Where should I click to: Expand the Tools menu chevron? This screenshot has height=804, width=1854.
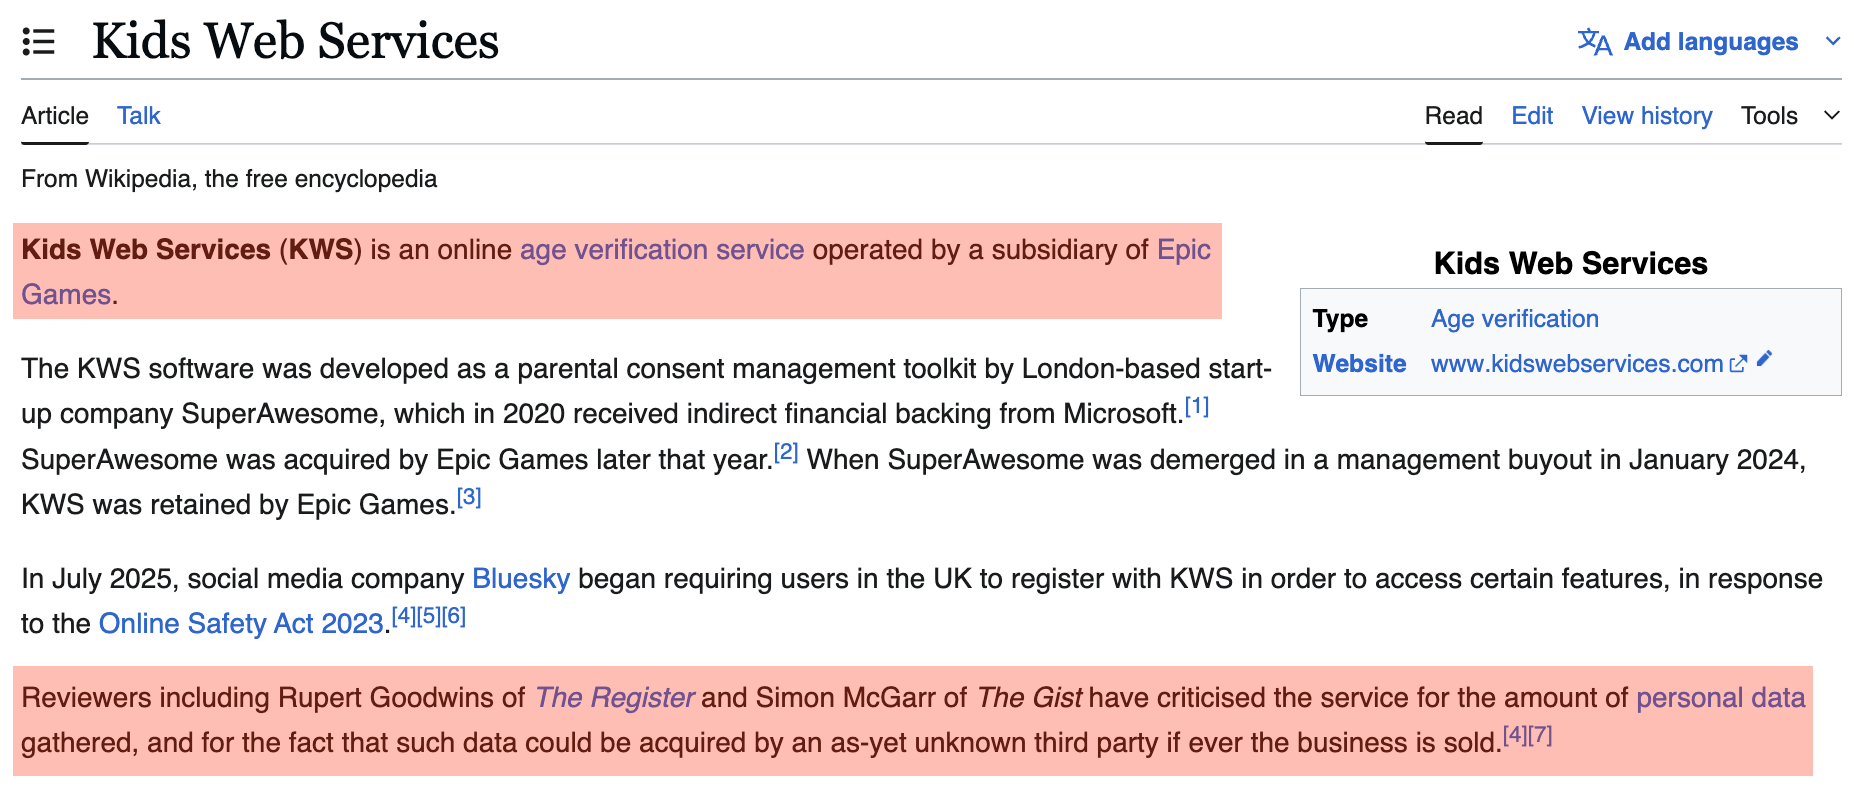tap(1831, 116)
